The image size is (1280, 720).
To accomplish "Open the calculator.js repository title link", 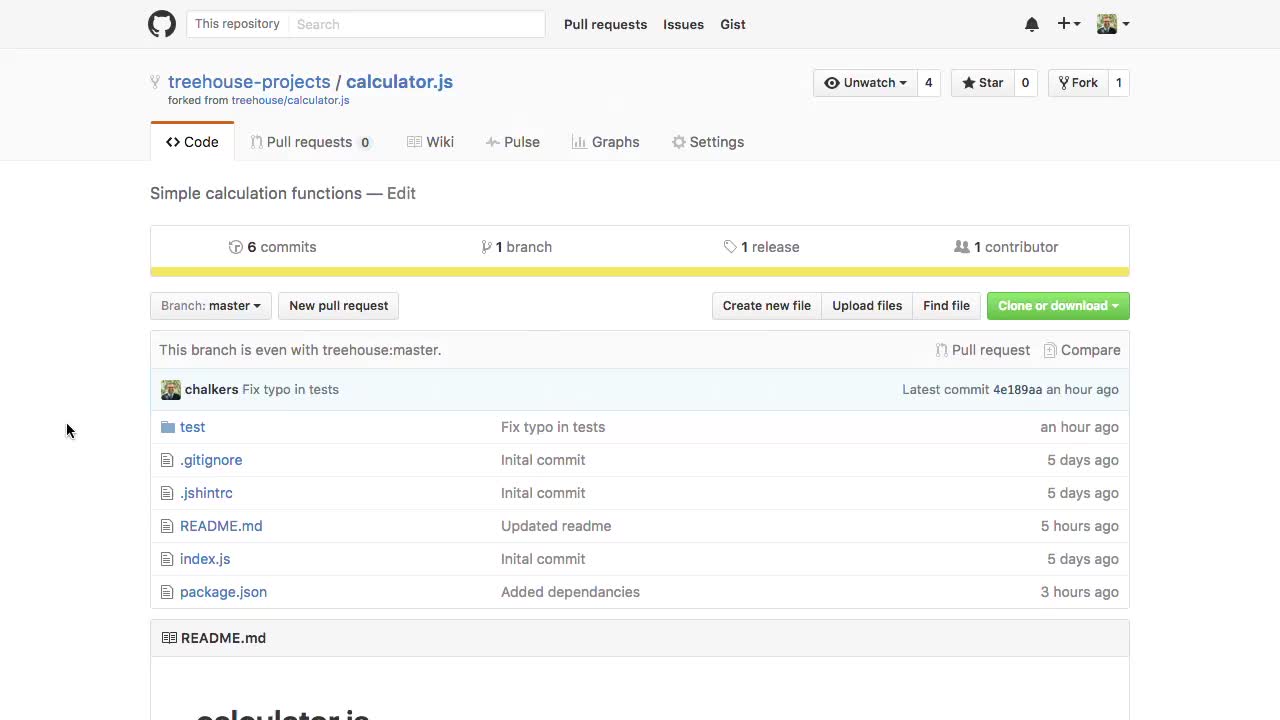I will pyautogui.click(x=399, y=82).
